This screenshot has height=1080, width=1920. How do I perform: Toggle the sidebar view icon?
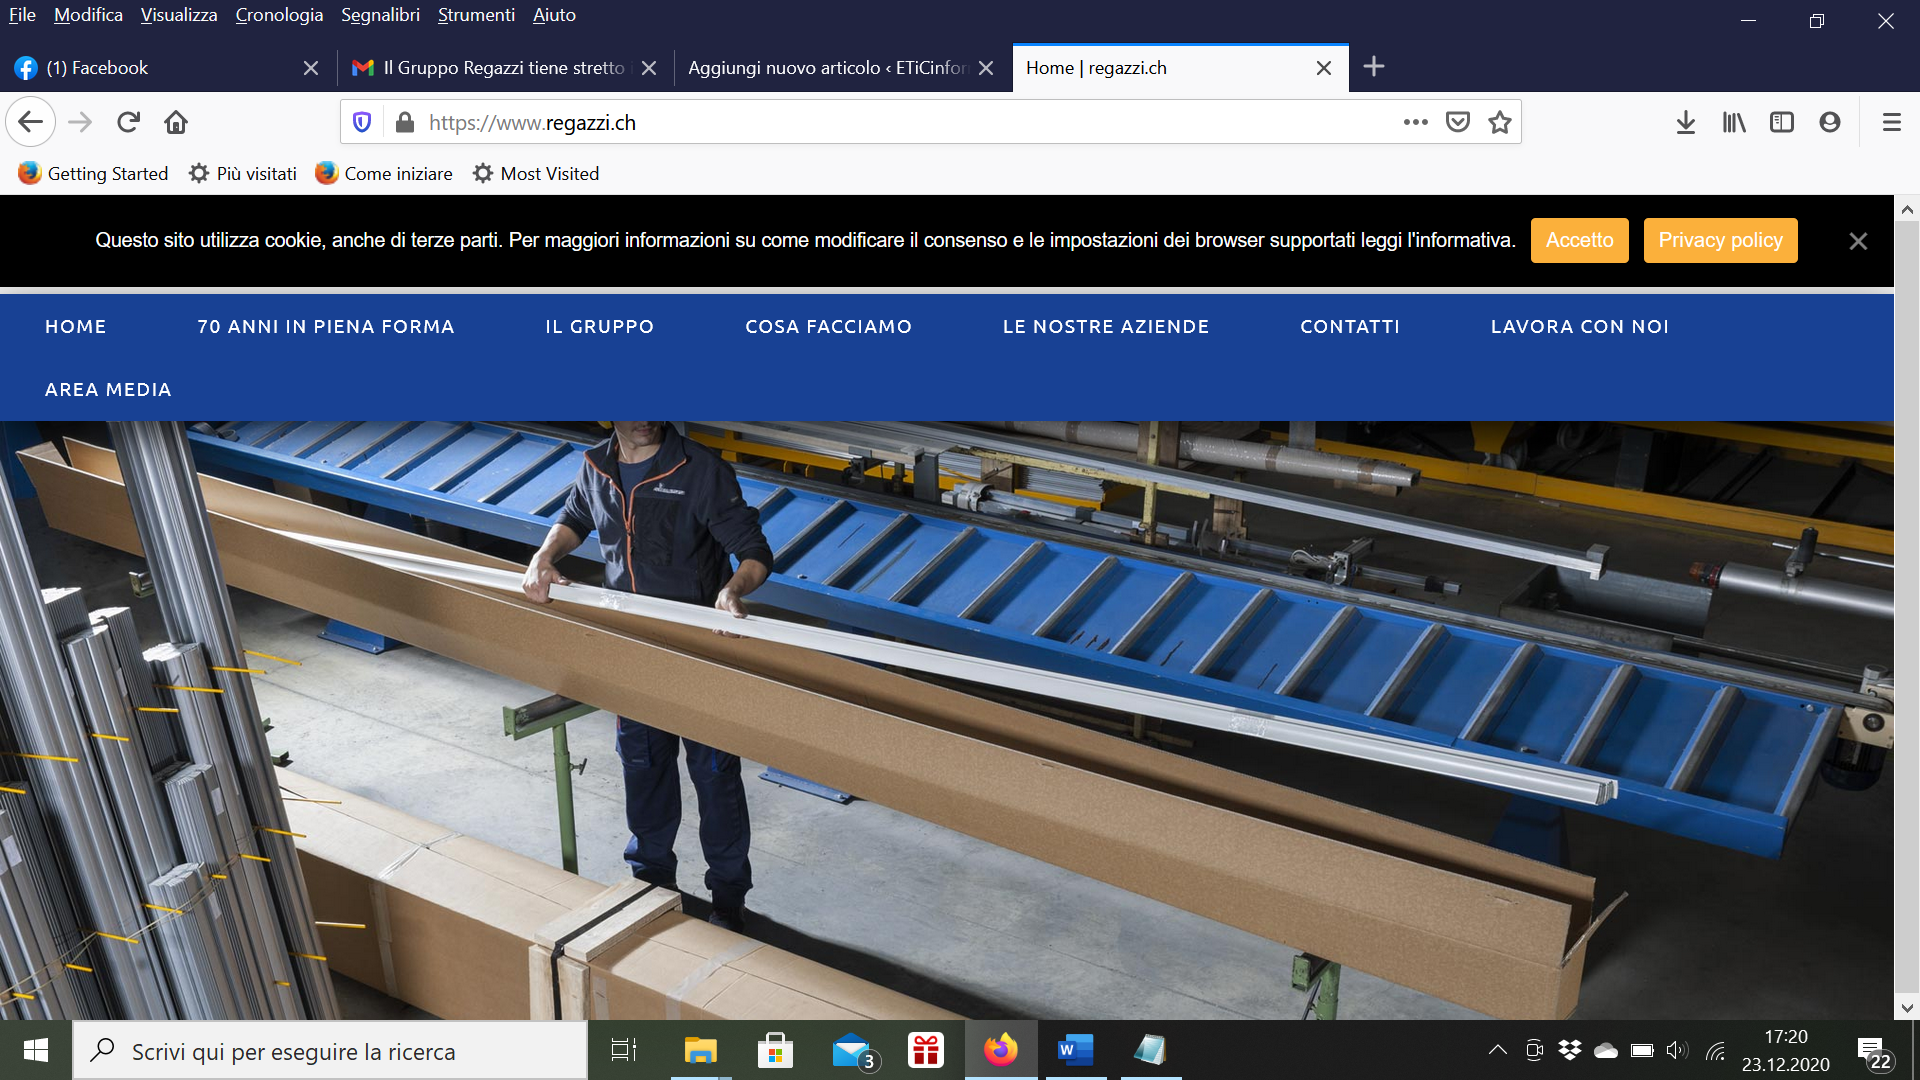[1782, 122]
